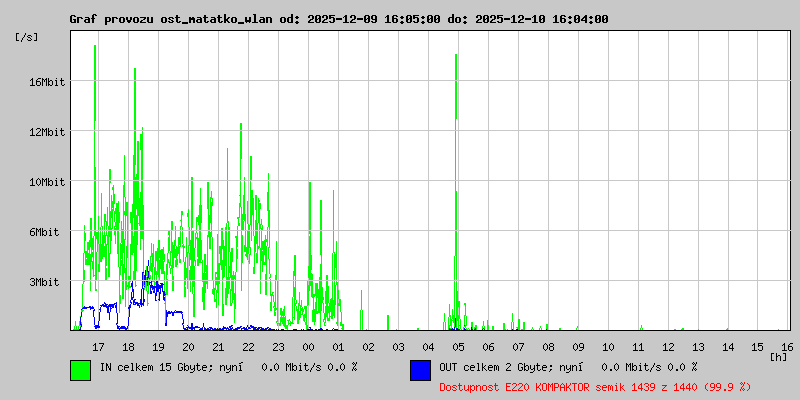Click the 'IN celkem 15 Gbyte' legend text
Image resolution: width=800 pixels, height=400 pixels.
point(156,367)
